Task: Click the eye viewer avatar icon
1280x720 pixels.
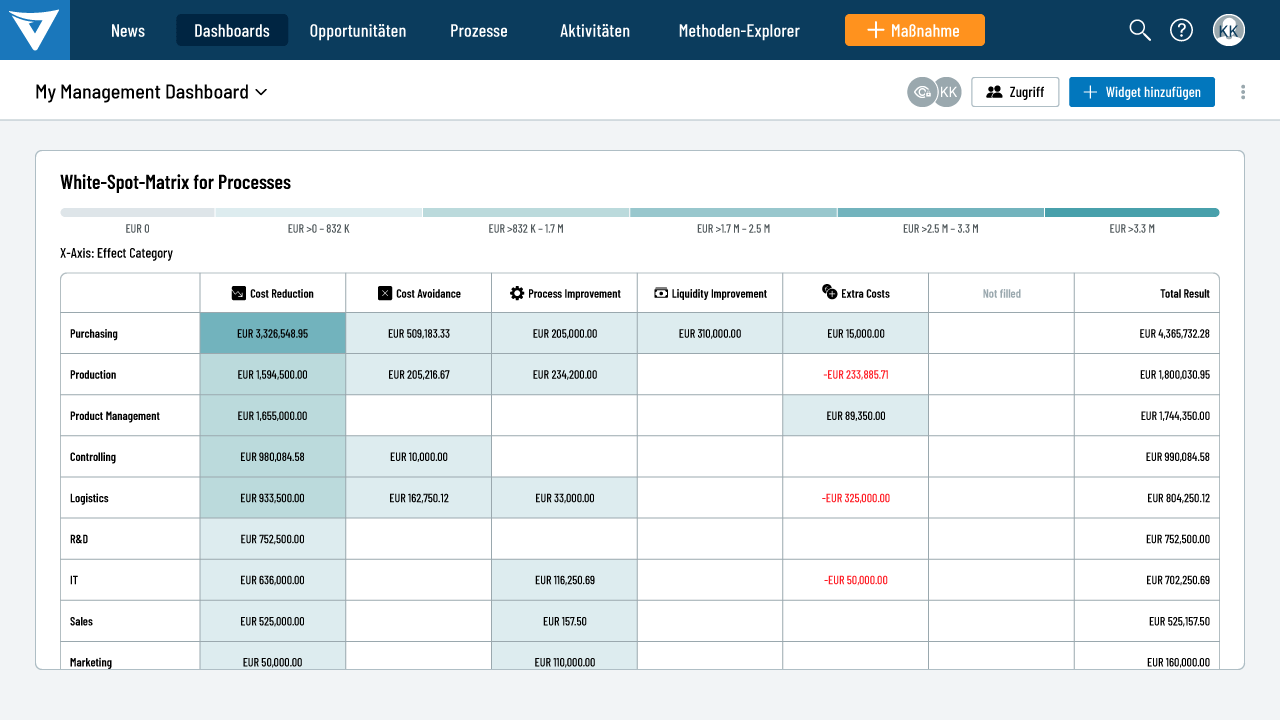Action: coord(922,92)
